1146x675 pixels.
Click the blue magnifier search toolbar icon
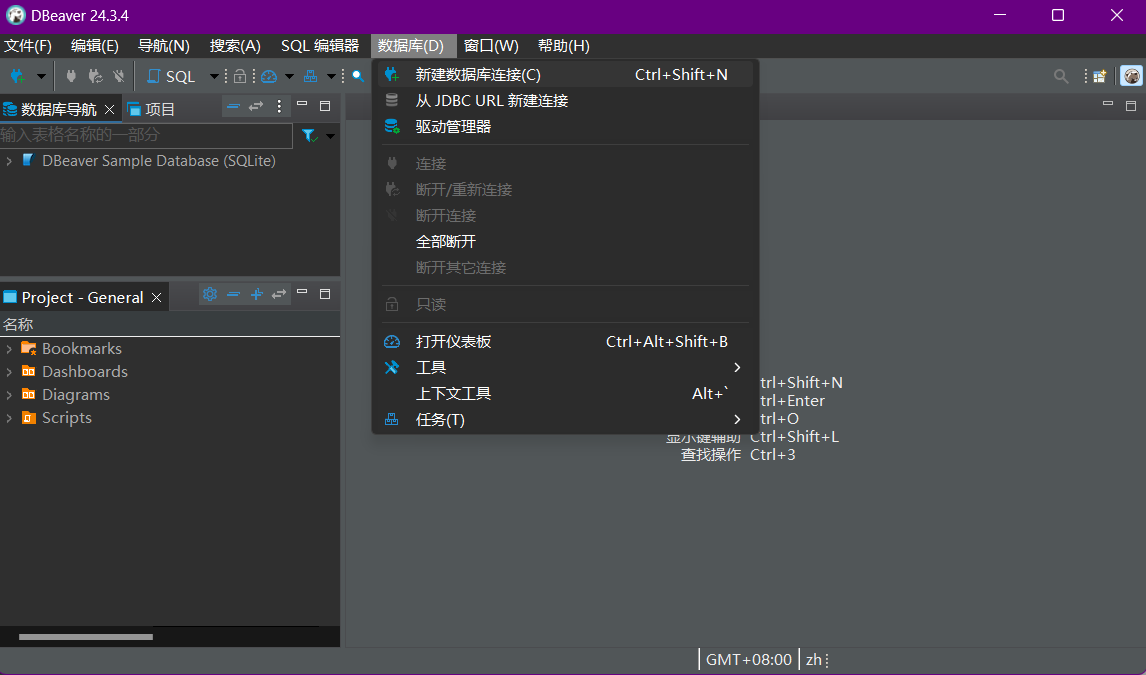(357, 76)
